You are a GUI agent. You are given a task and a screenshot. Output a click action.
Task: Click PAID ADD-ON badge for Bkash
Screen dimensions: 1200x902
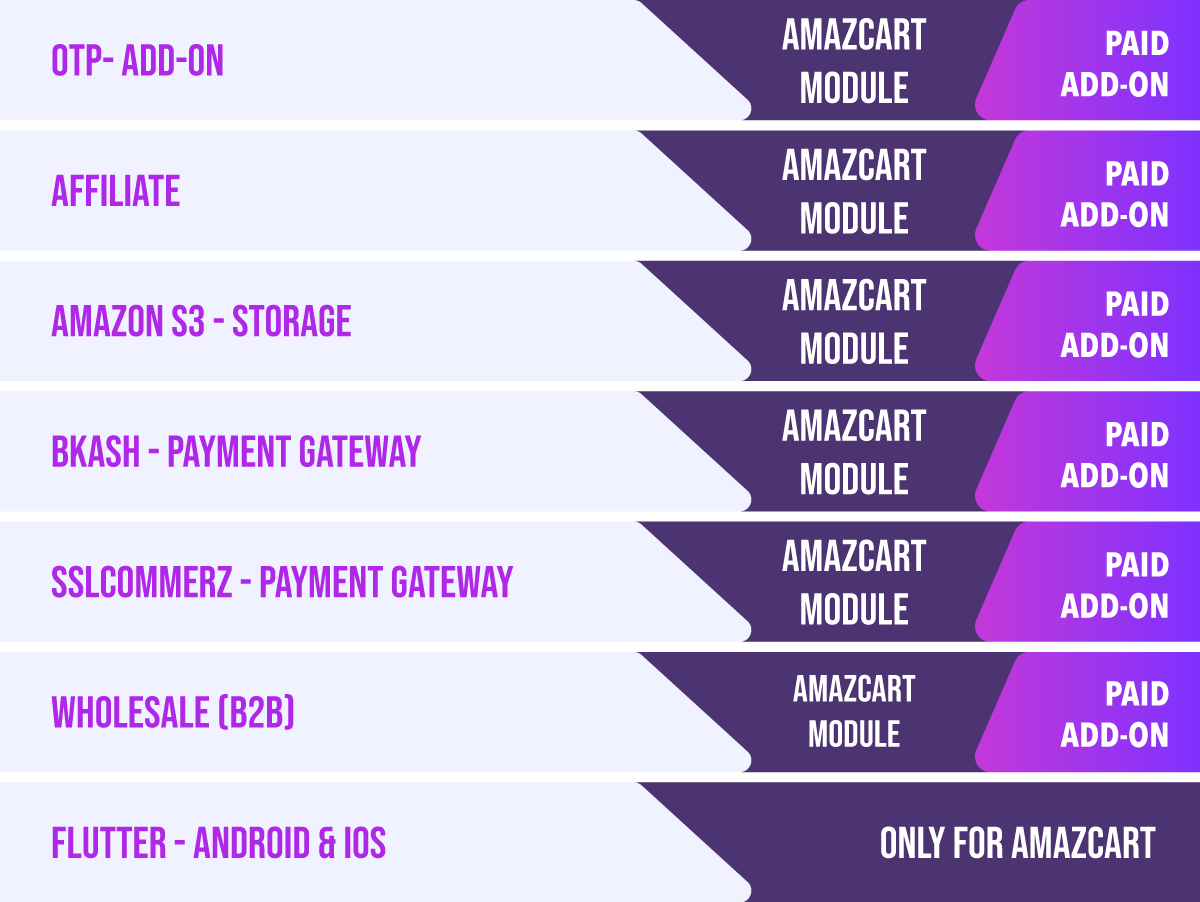1114,455
